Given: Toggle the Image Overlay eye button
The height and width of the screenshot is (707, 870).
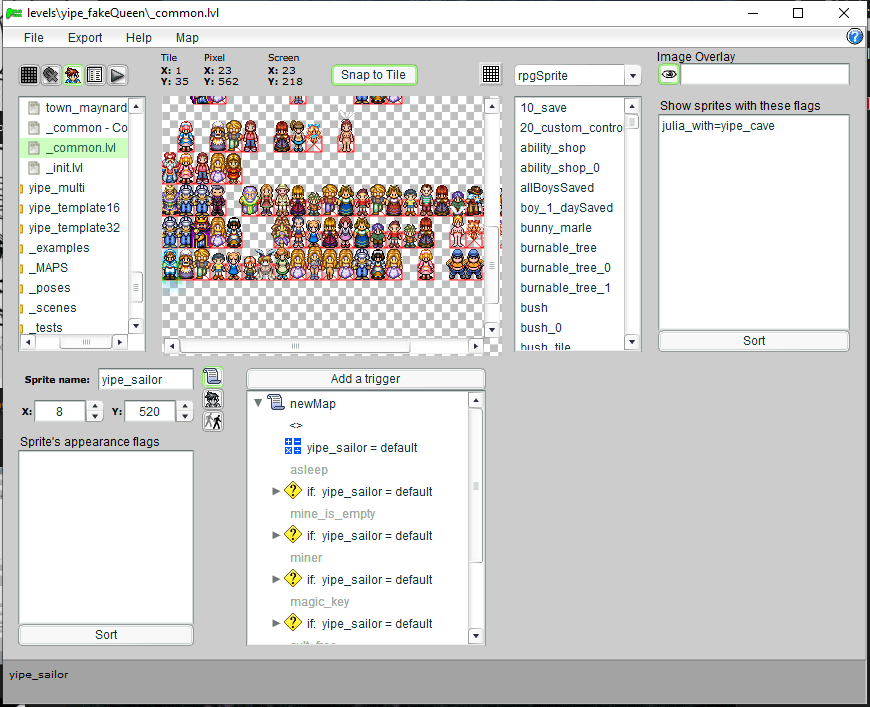Looking at the screenshot, I should point(669,75).
